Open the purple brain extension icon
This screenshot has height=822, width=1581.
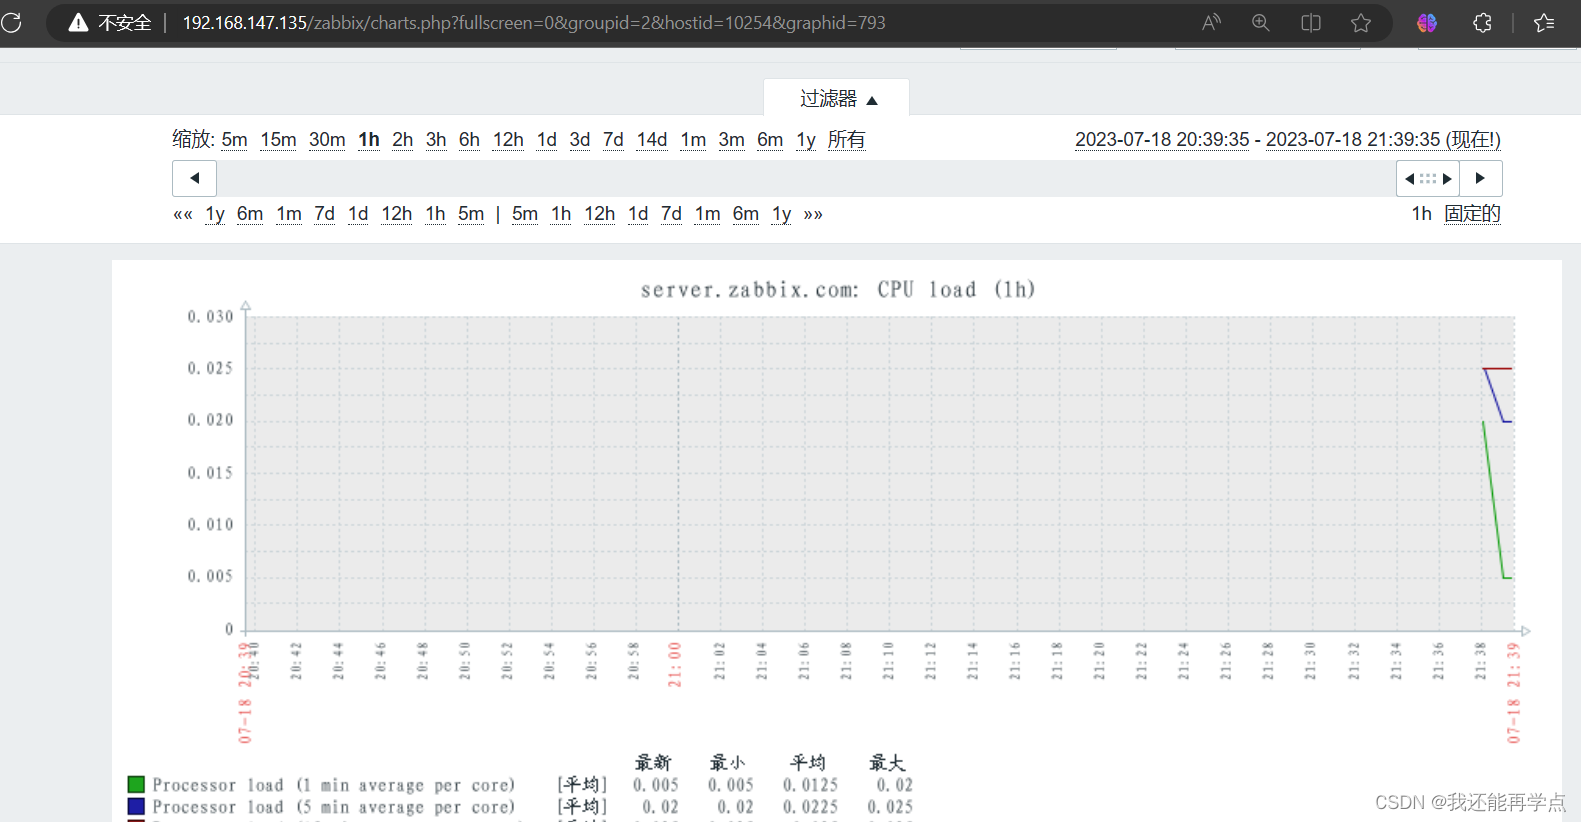(x=1427, y=22)
